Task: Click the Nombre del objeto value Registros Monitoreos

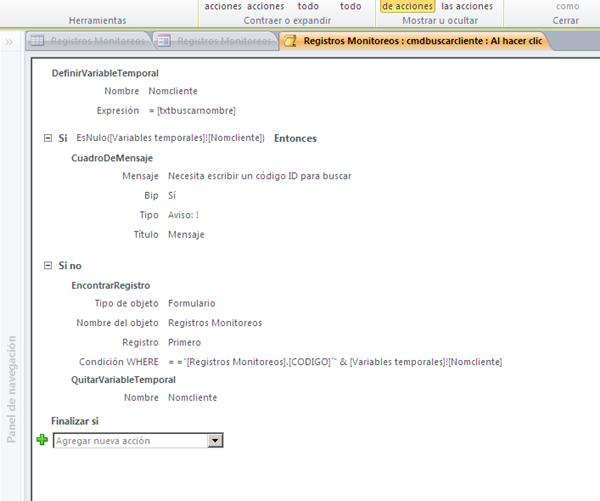Action: pos(215,323)
